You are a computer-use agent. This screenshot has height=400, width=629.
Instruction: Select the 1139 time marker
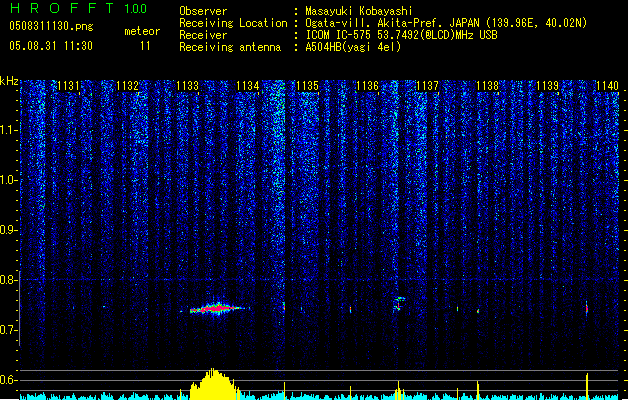(548, 86)
